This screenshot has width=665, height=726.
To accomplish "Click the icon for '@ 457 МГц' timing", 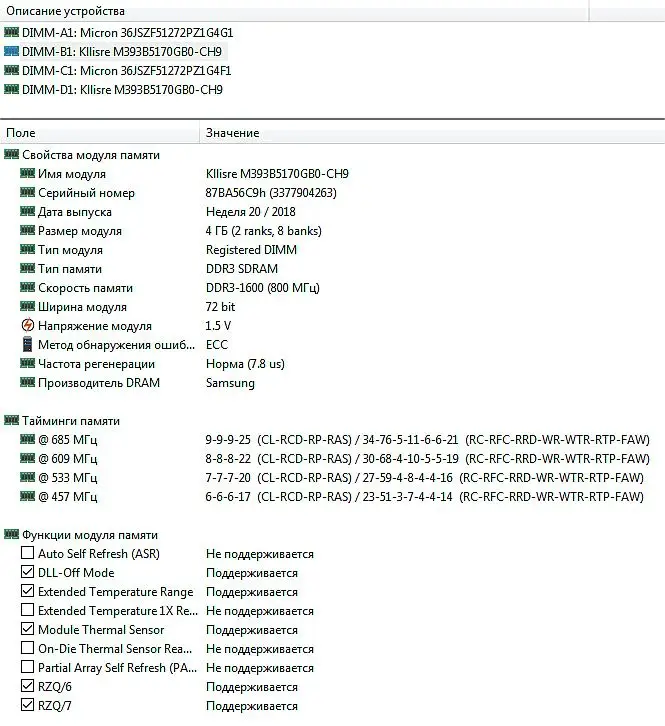I will coord(27,496).
